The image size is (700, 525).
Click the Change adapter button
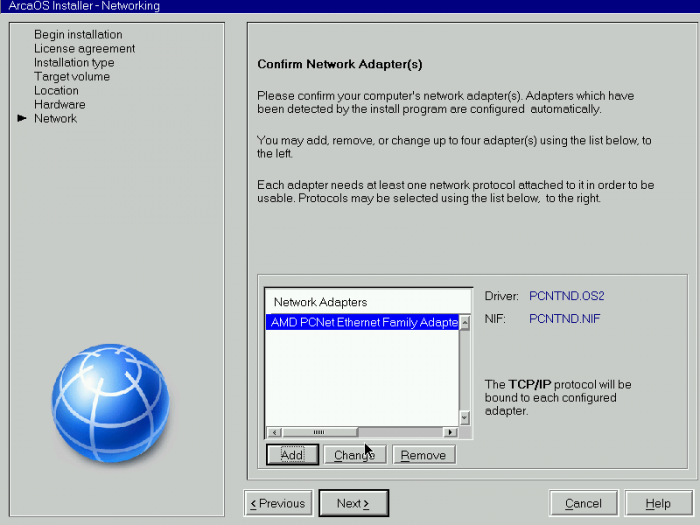[x=354, y=455]
